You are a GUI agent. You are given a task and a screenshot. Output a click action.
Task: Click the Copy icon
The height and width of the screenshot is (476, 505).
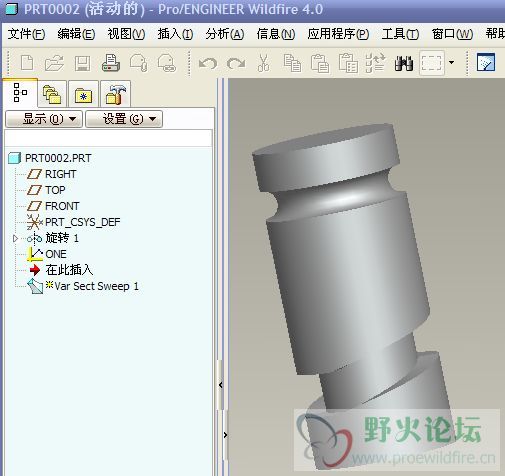[x=292, y=63]
